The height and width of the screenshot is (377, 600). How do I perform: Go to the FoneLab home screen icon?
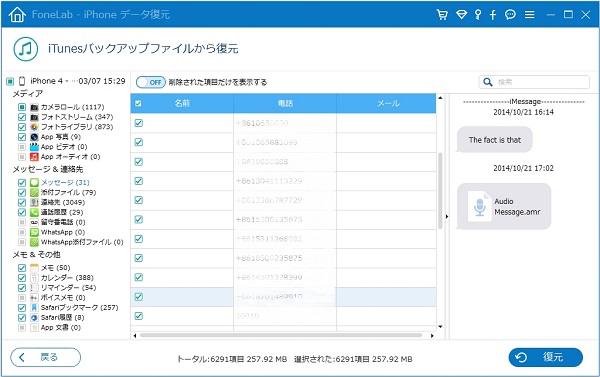(17, 15)
